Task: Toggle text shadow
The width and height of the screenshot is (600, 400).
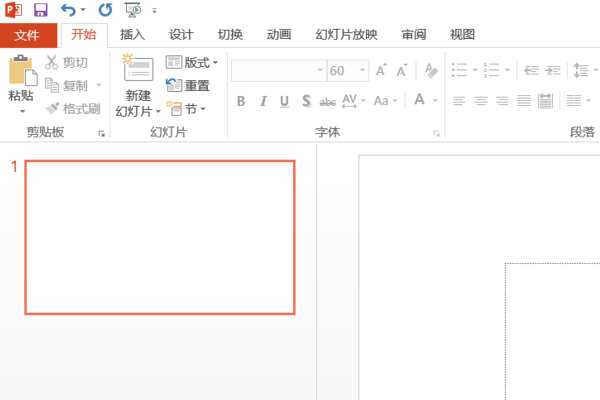Action: (306, 101)
